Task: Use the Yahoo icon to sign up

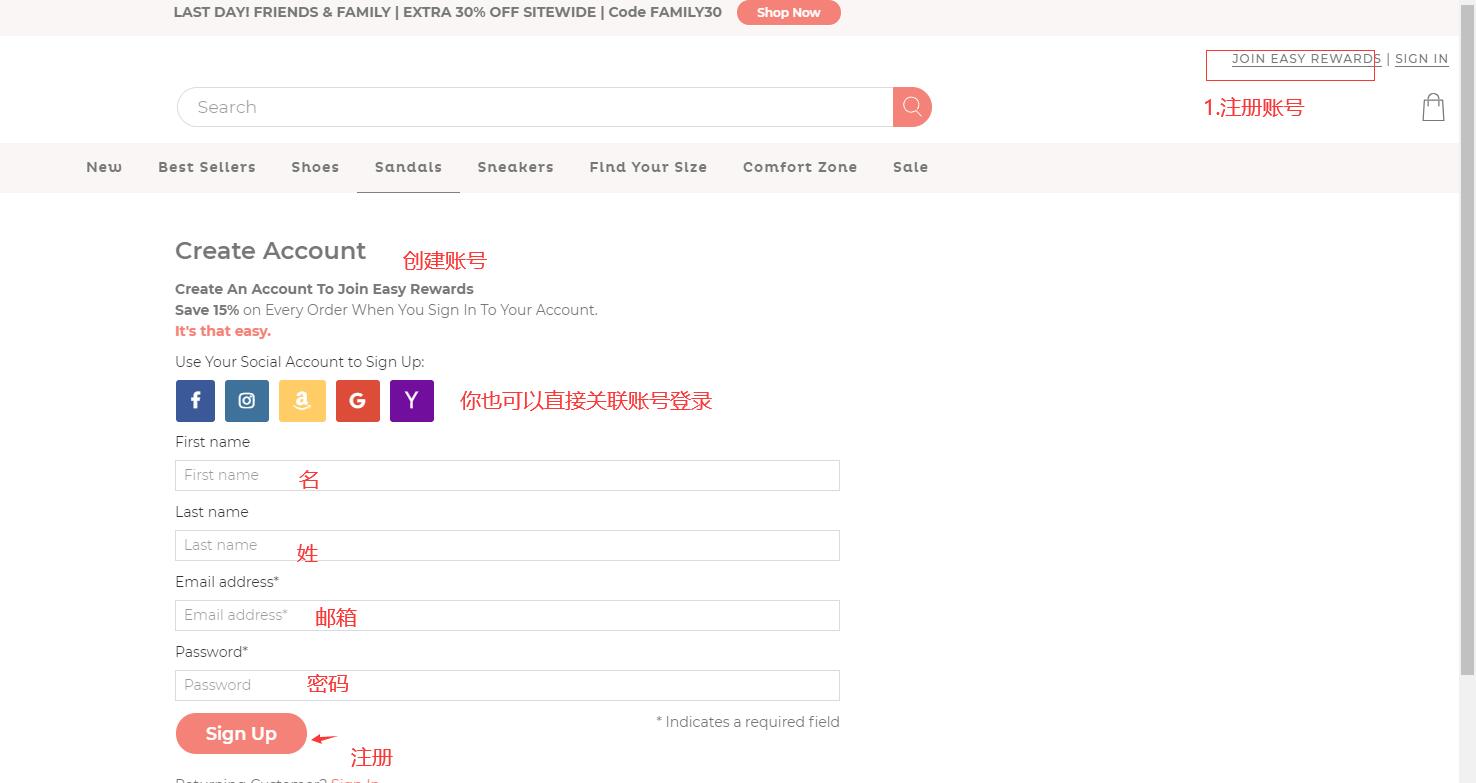Action: coord(411,401)
